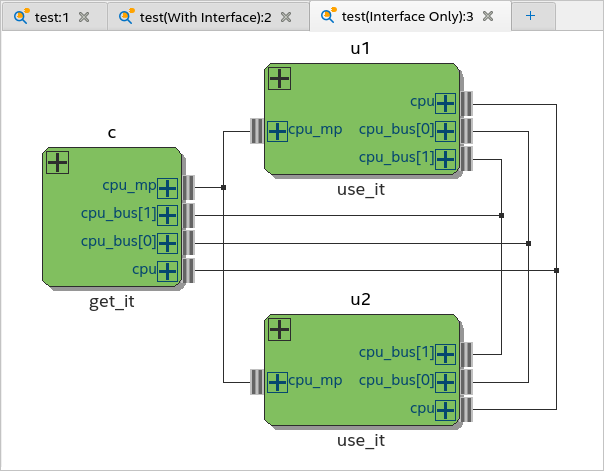Viewport: 604px width, 471px height.
Task: Expand cpu_bus[1] port on block c
Action: pyautogui.click(x=168, y=215)
